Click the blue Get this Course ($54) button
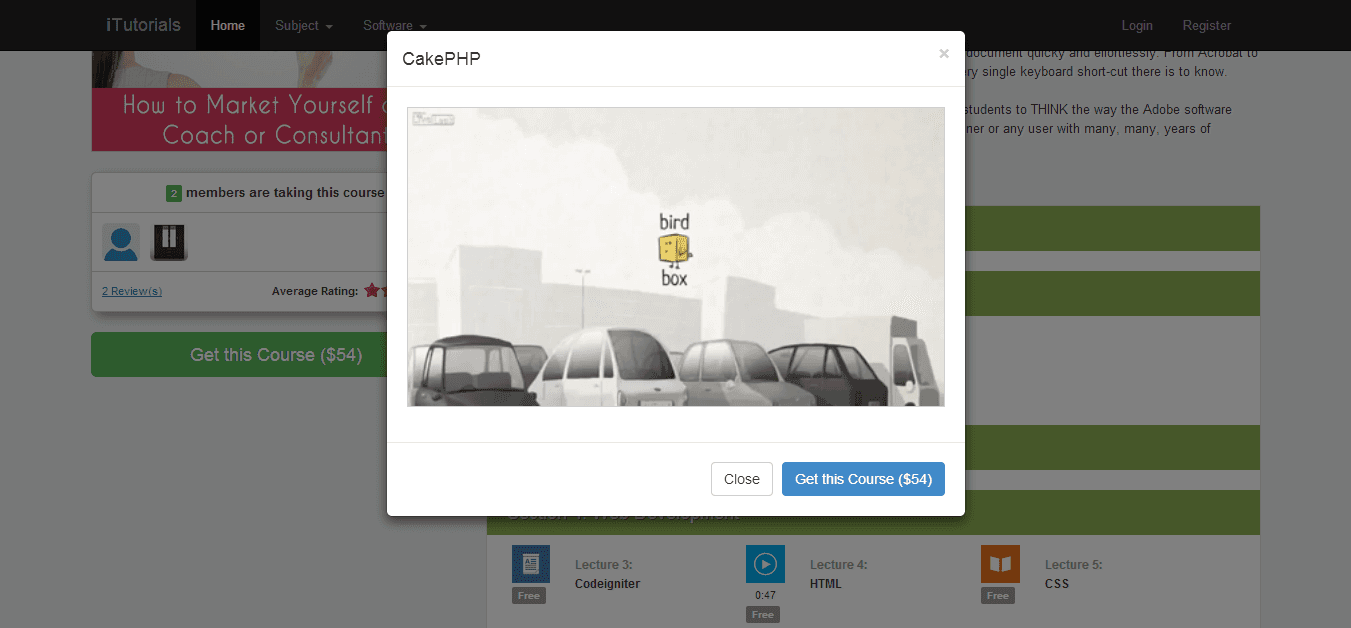 [x=863, y=479]
